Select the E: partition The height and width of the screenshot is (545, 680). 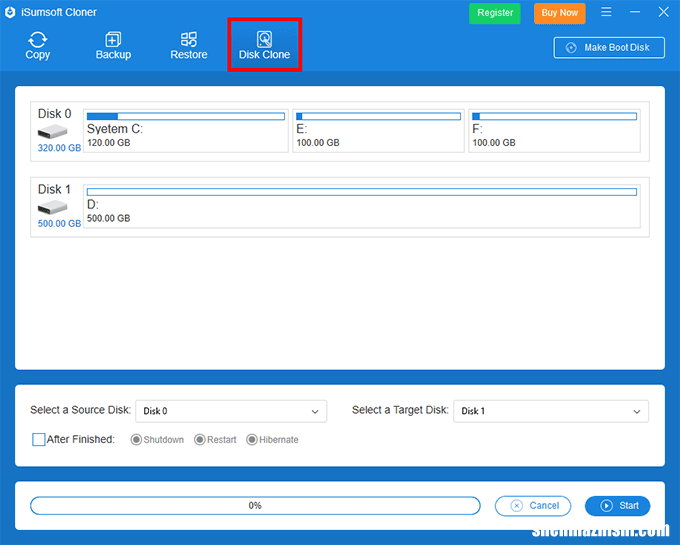[x=378, y=131]
